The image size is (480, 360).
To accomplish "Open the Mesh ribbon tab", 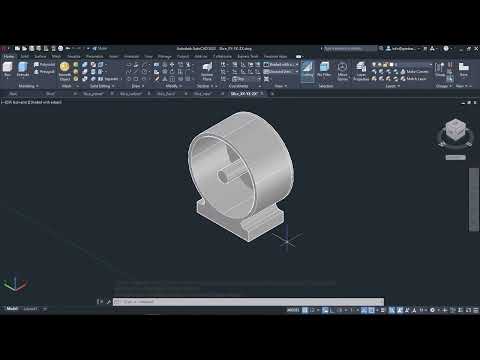I will pos(56,56).
